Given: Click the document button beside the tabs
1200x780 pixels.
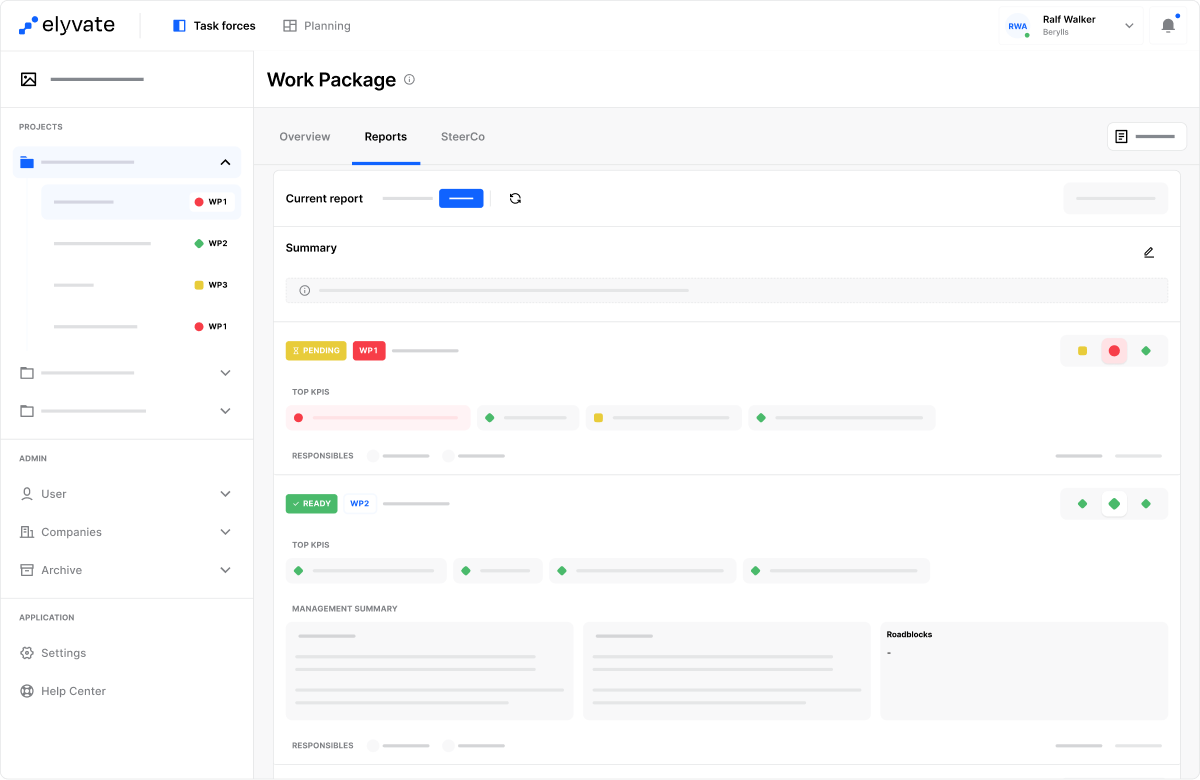Looking at the screenshot, I should click(x=1147, y=136).
